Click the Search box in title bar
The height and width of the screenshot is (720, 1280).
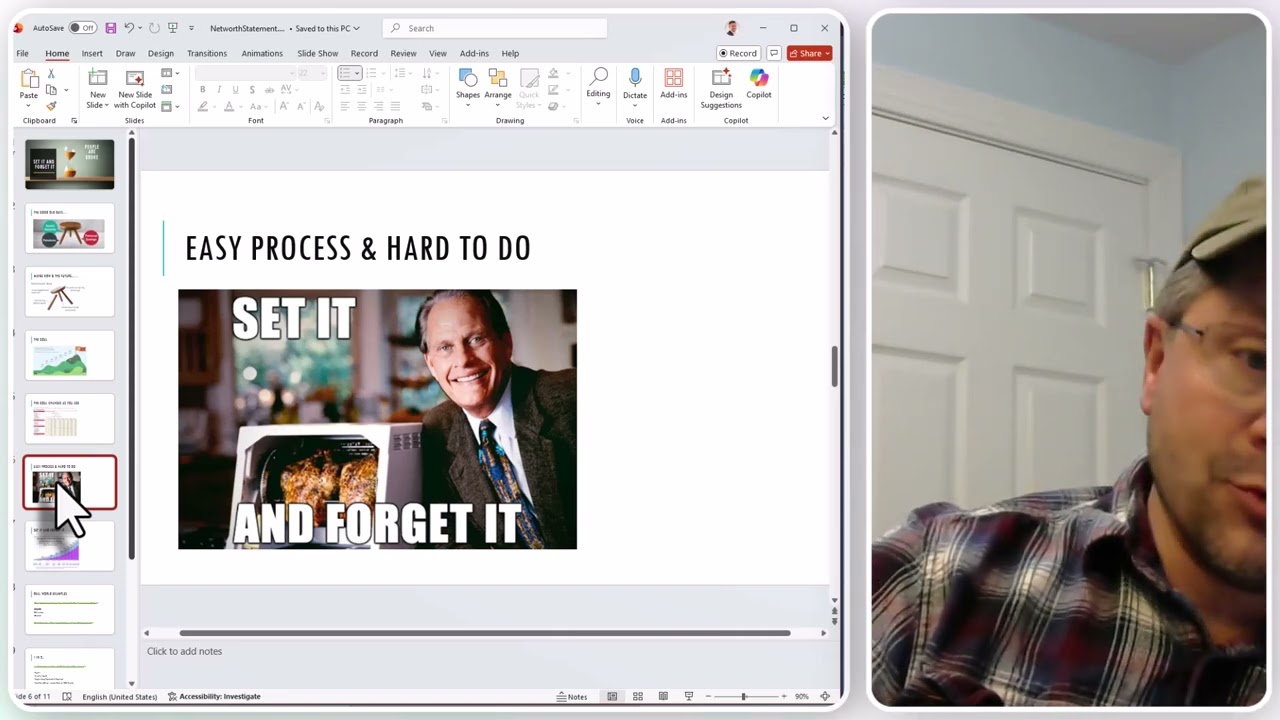tap(495, 28)
